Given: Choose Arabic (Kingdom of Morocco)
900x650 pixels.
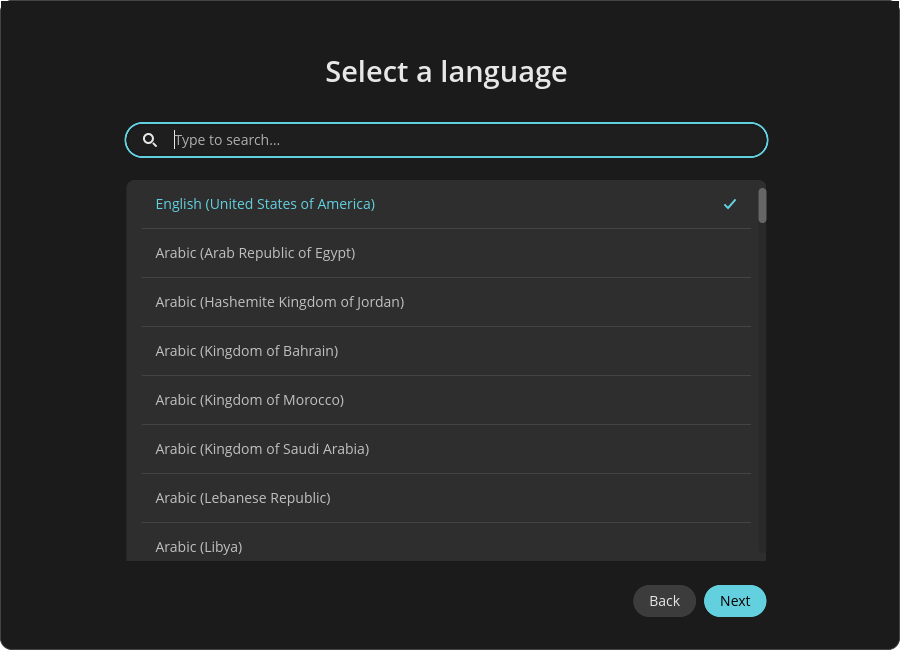Looking at the screenshot, I should tap(249, 400).
